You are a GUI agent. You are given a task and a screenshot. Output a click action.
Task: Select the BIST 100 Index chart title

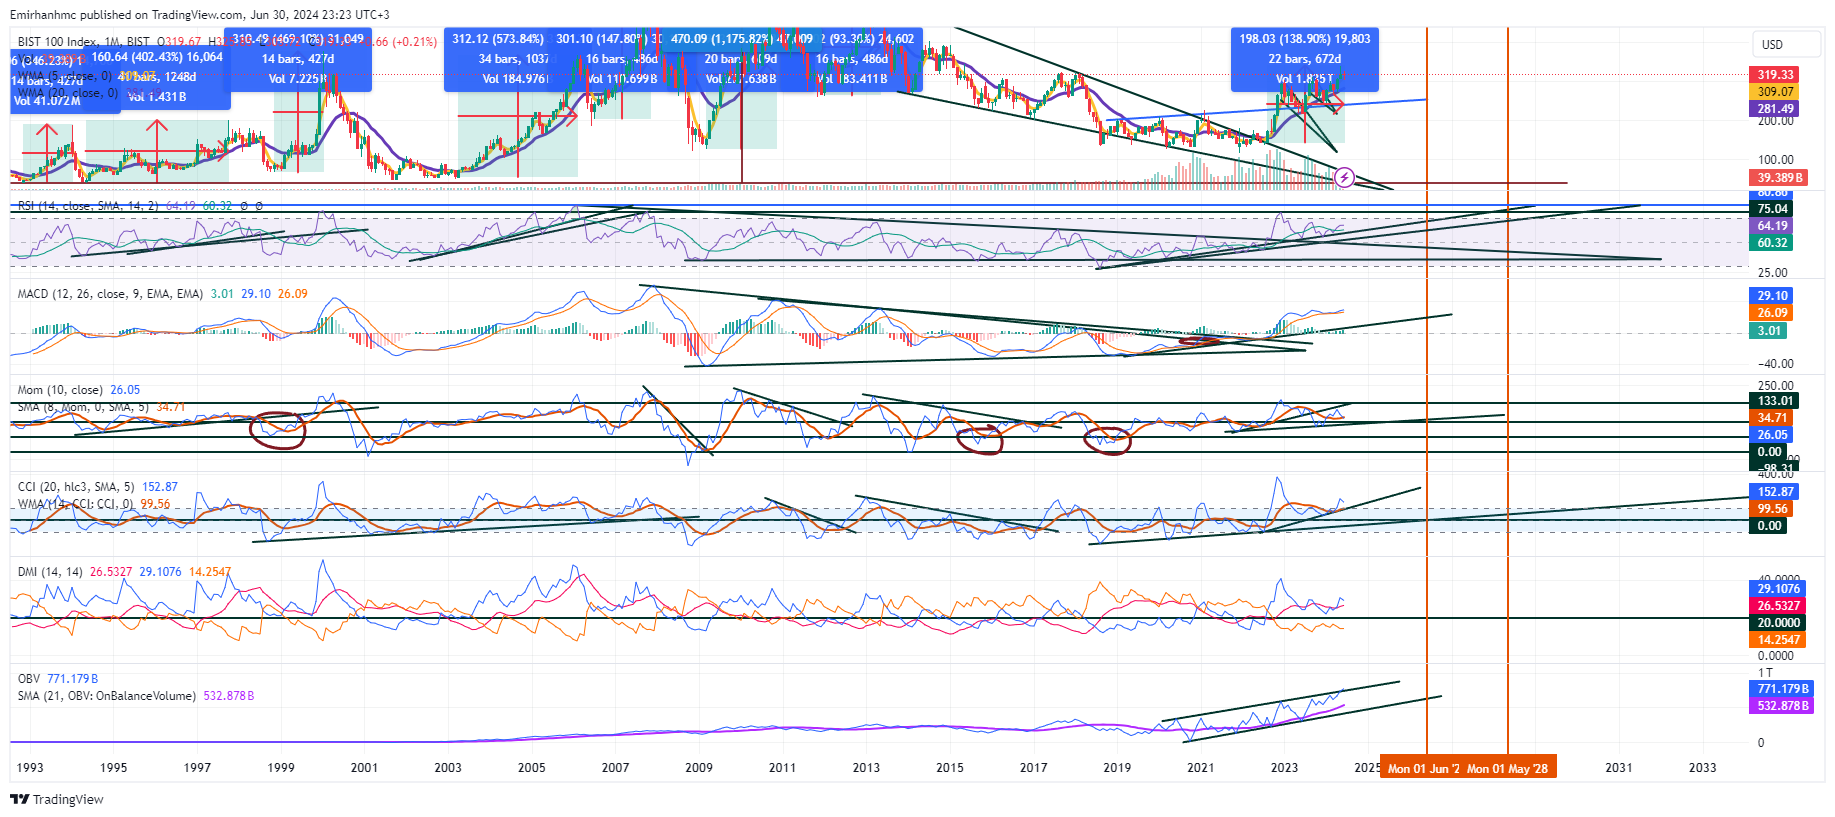(84, 42)
